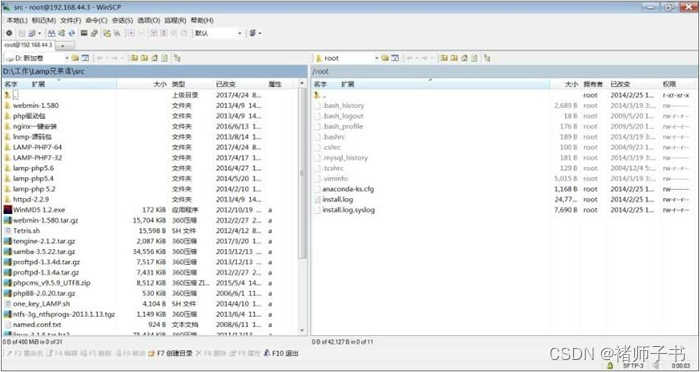700x372 pixels.
Task: Click the local panel's filter icon
Action: click(x=85, y=58)
